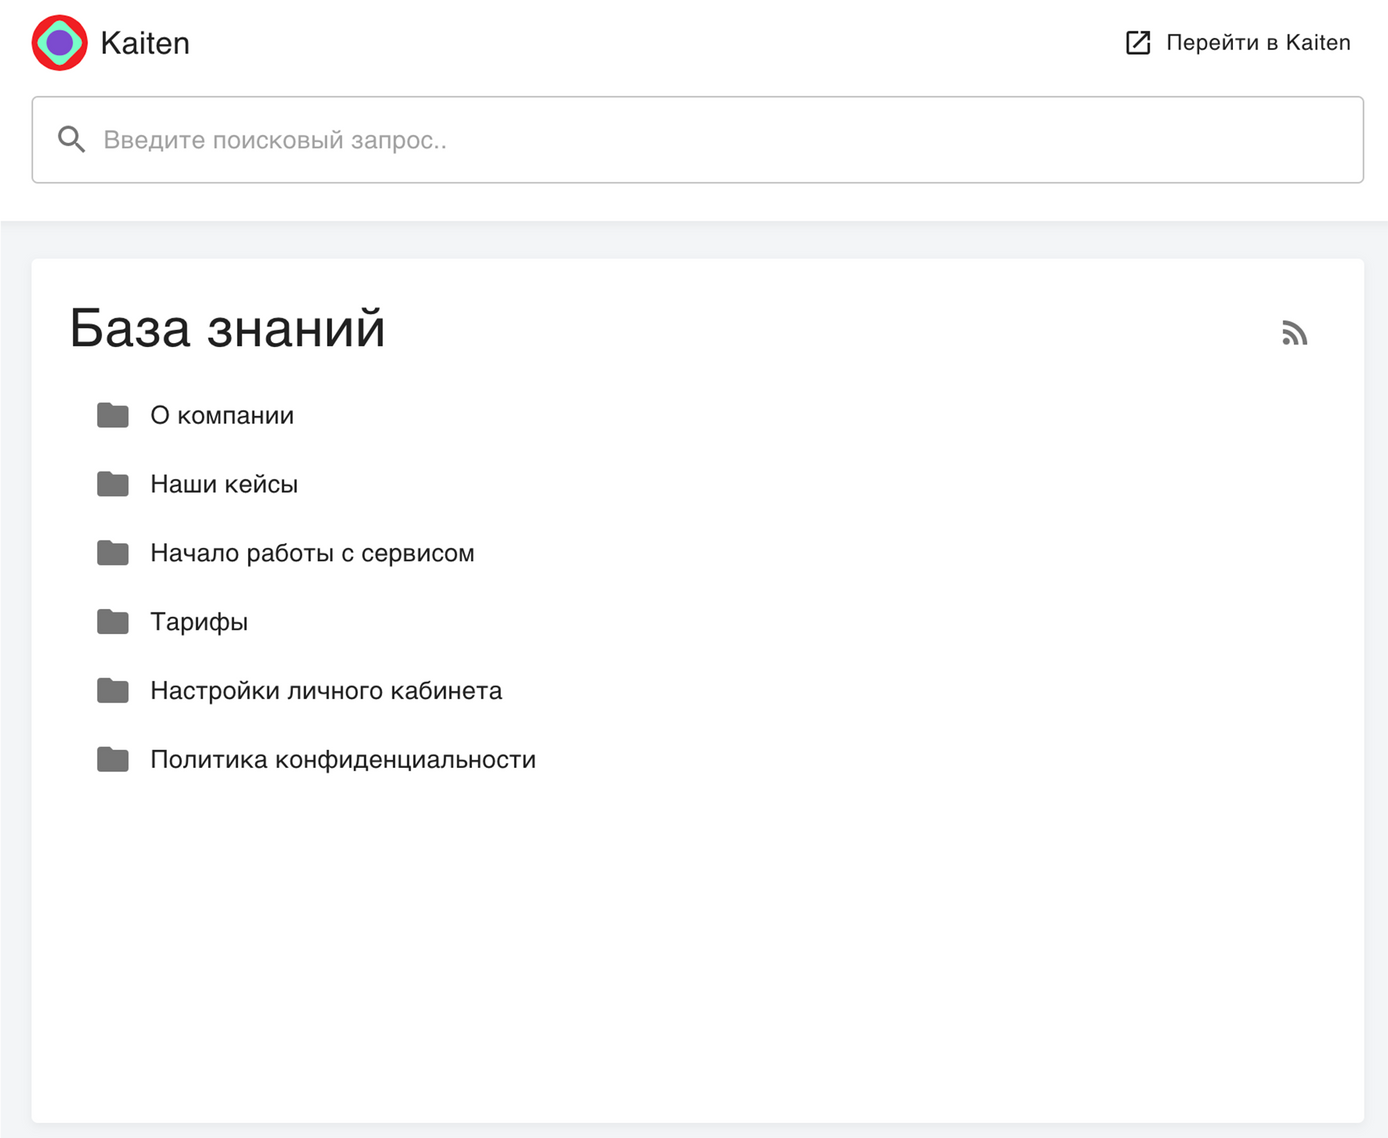Click the folder icon next to О компании
The width and height of the screenshot is (1388, 1138).
point(113,415)
